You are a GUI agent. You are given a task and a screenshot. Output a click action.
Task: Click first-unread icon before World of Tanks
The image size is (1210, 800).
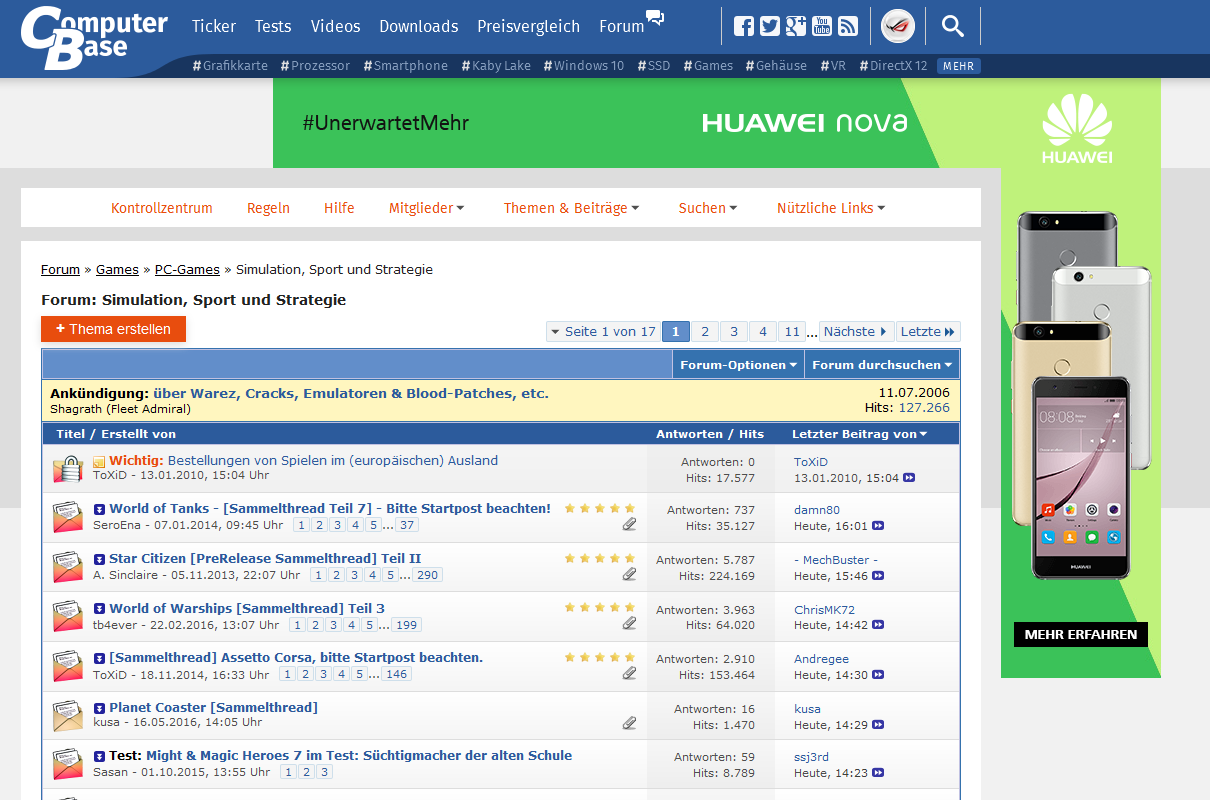99,509
